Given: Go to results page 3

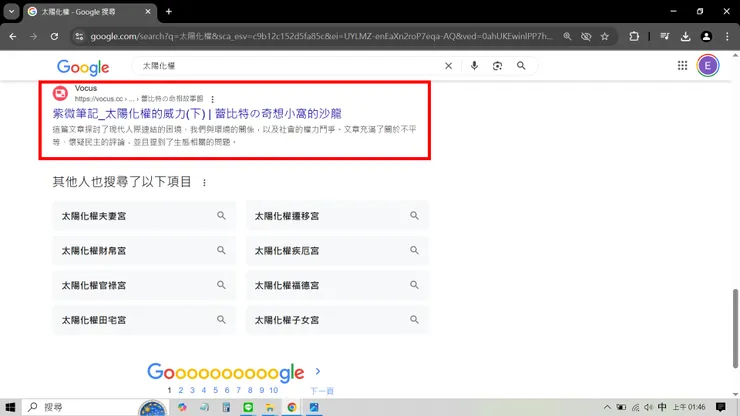Looking at the screenshot, I should (192, 390).
